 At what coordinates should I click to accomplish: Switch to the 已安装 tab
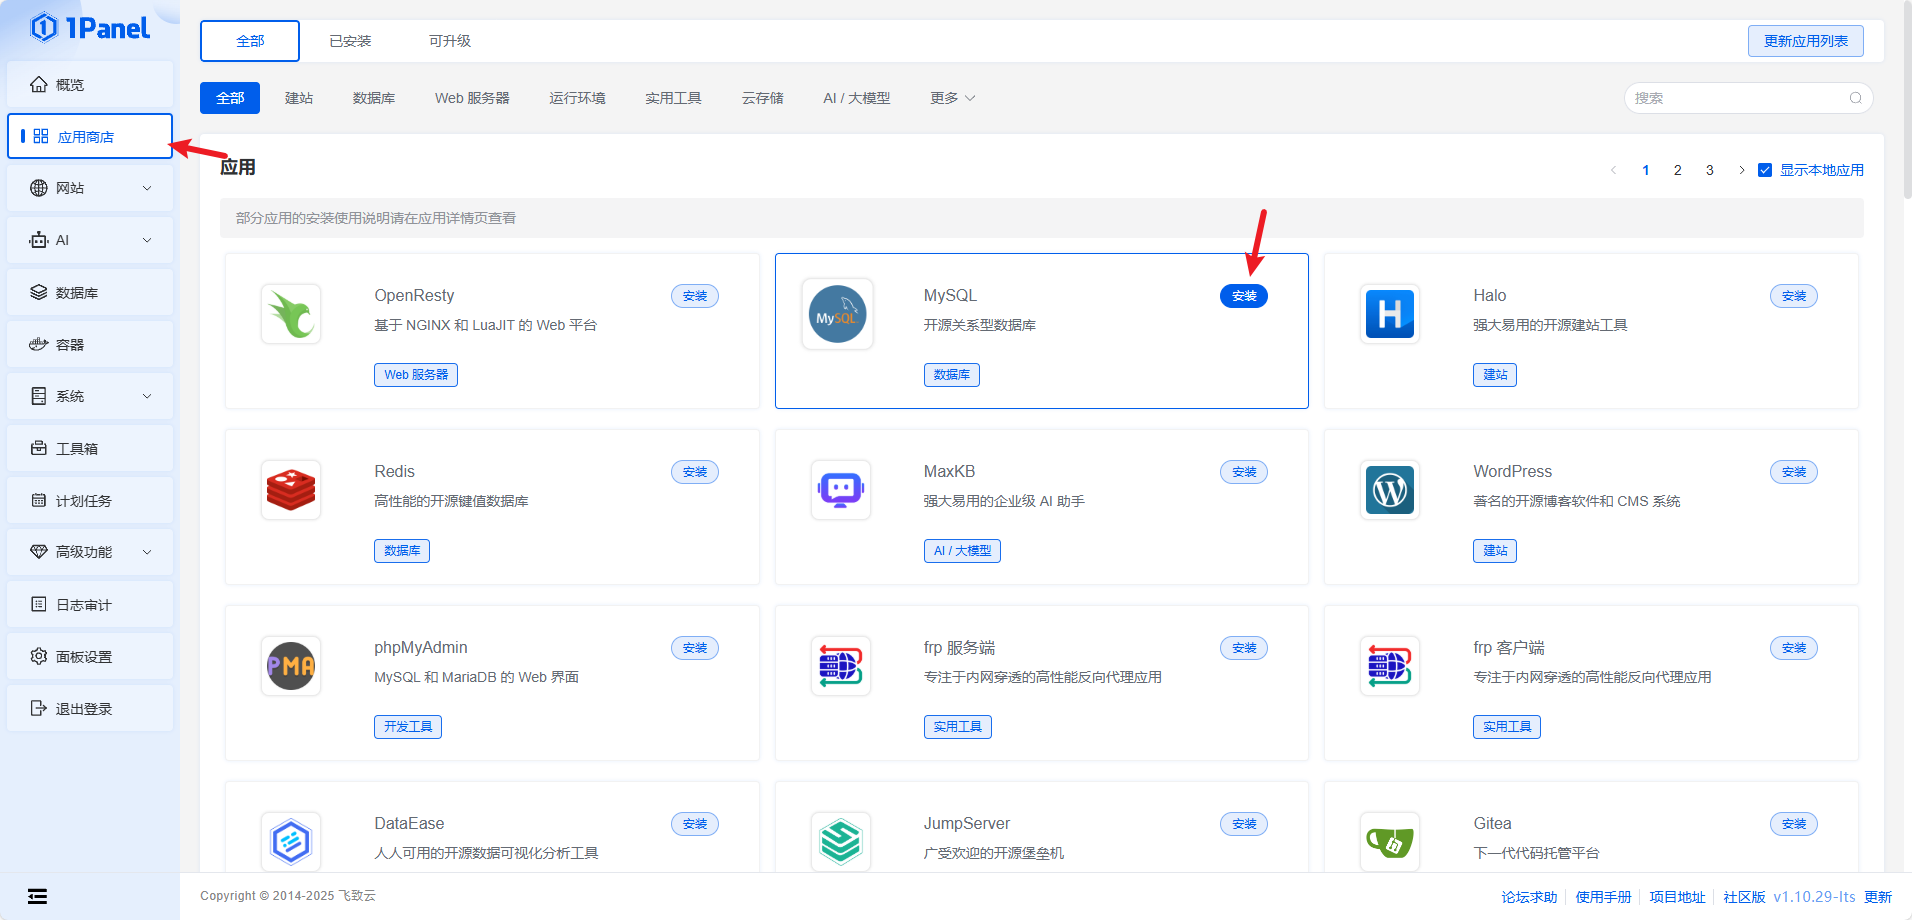point(350,41)
